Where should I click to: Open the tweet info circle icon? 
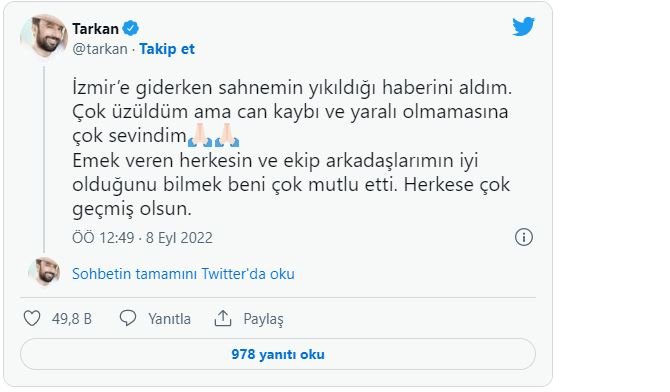[x=523, y=237]
